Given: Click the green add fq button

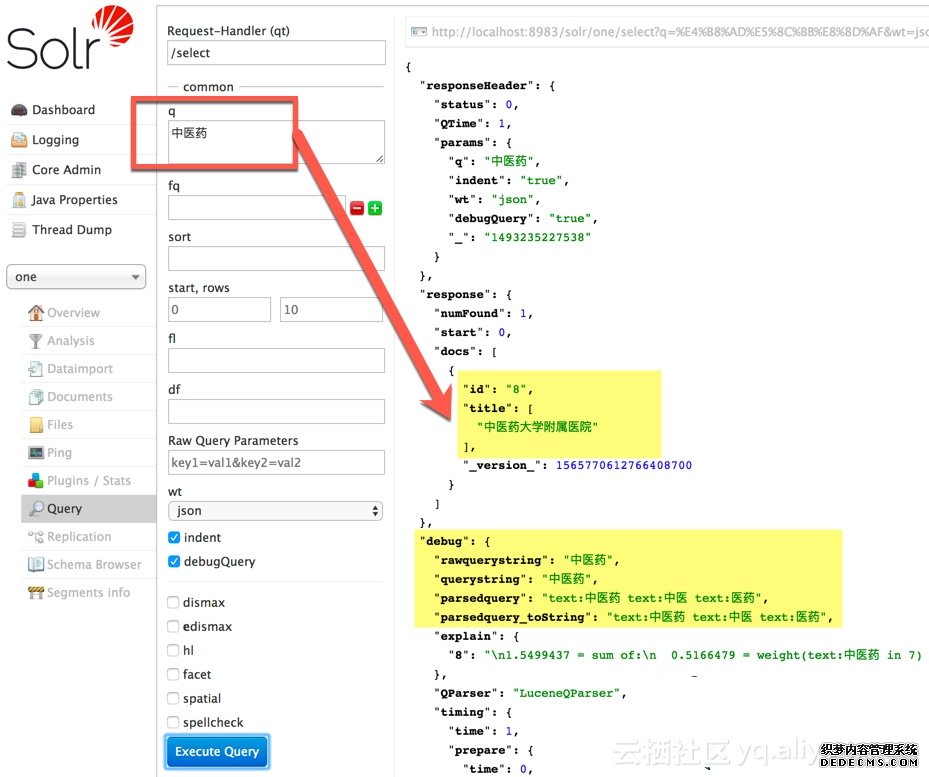Looking at the screenshot, I should click(x=375, y=208).
